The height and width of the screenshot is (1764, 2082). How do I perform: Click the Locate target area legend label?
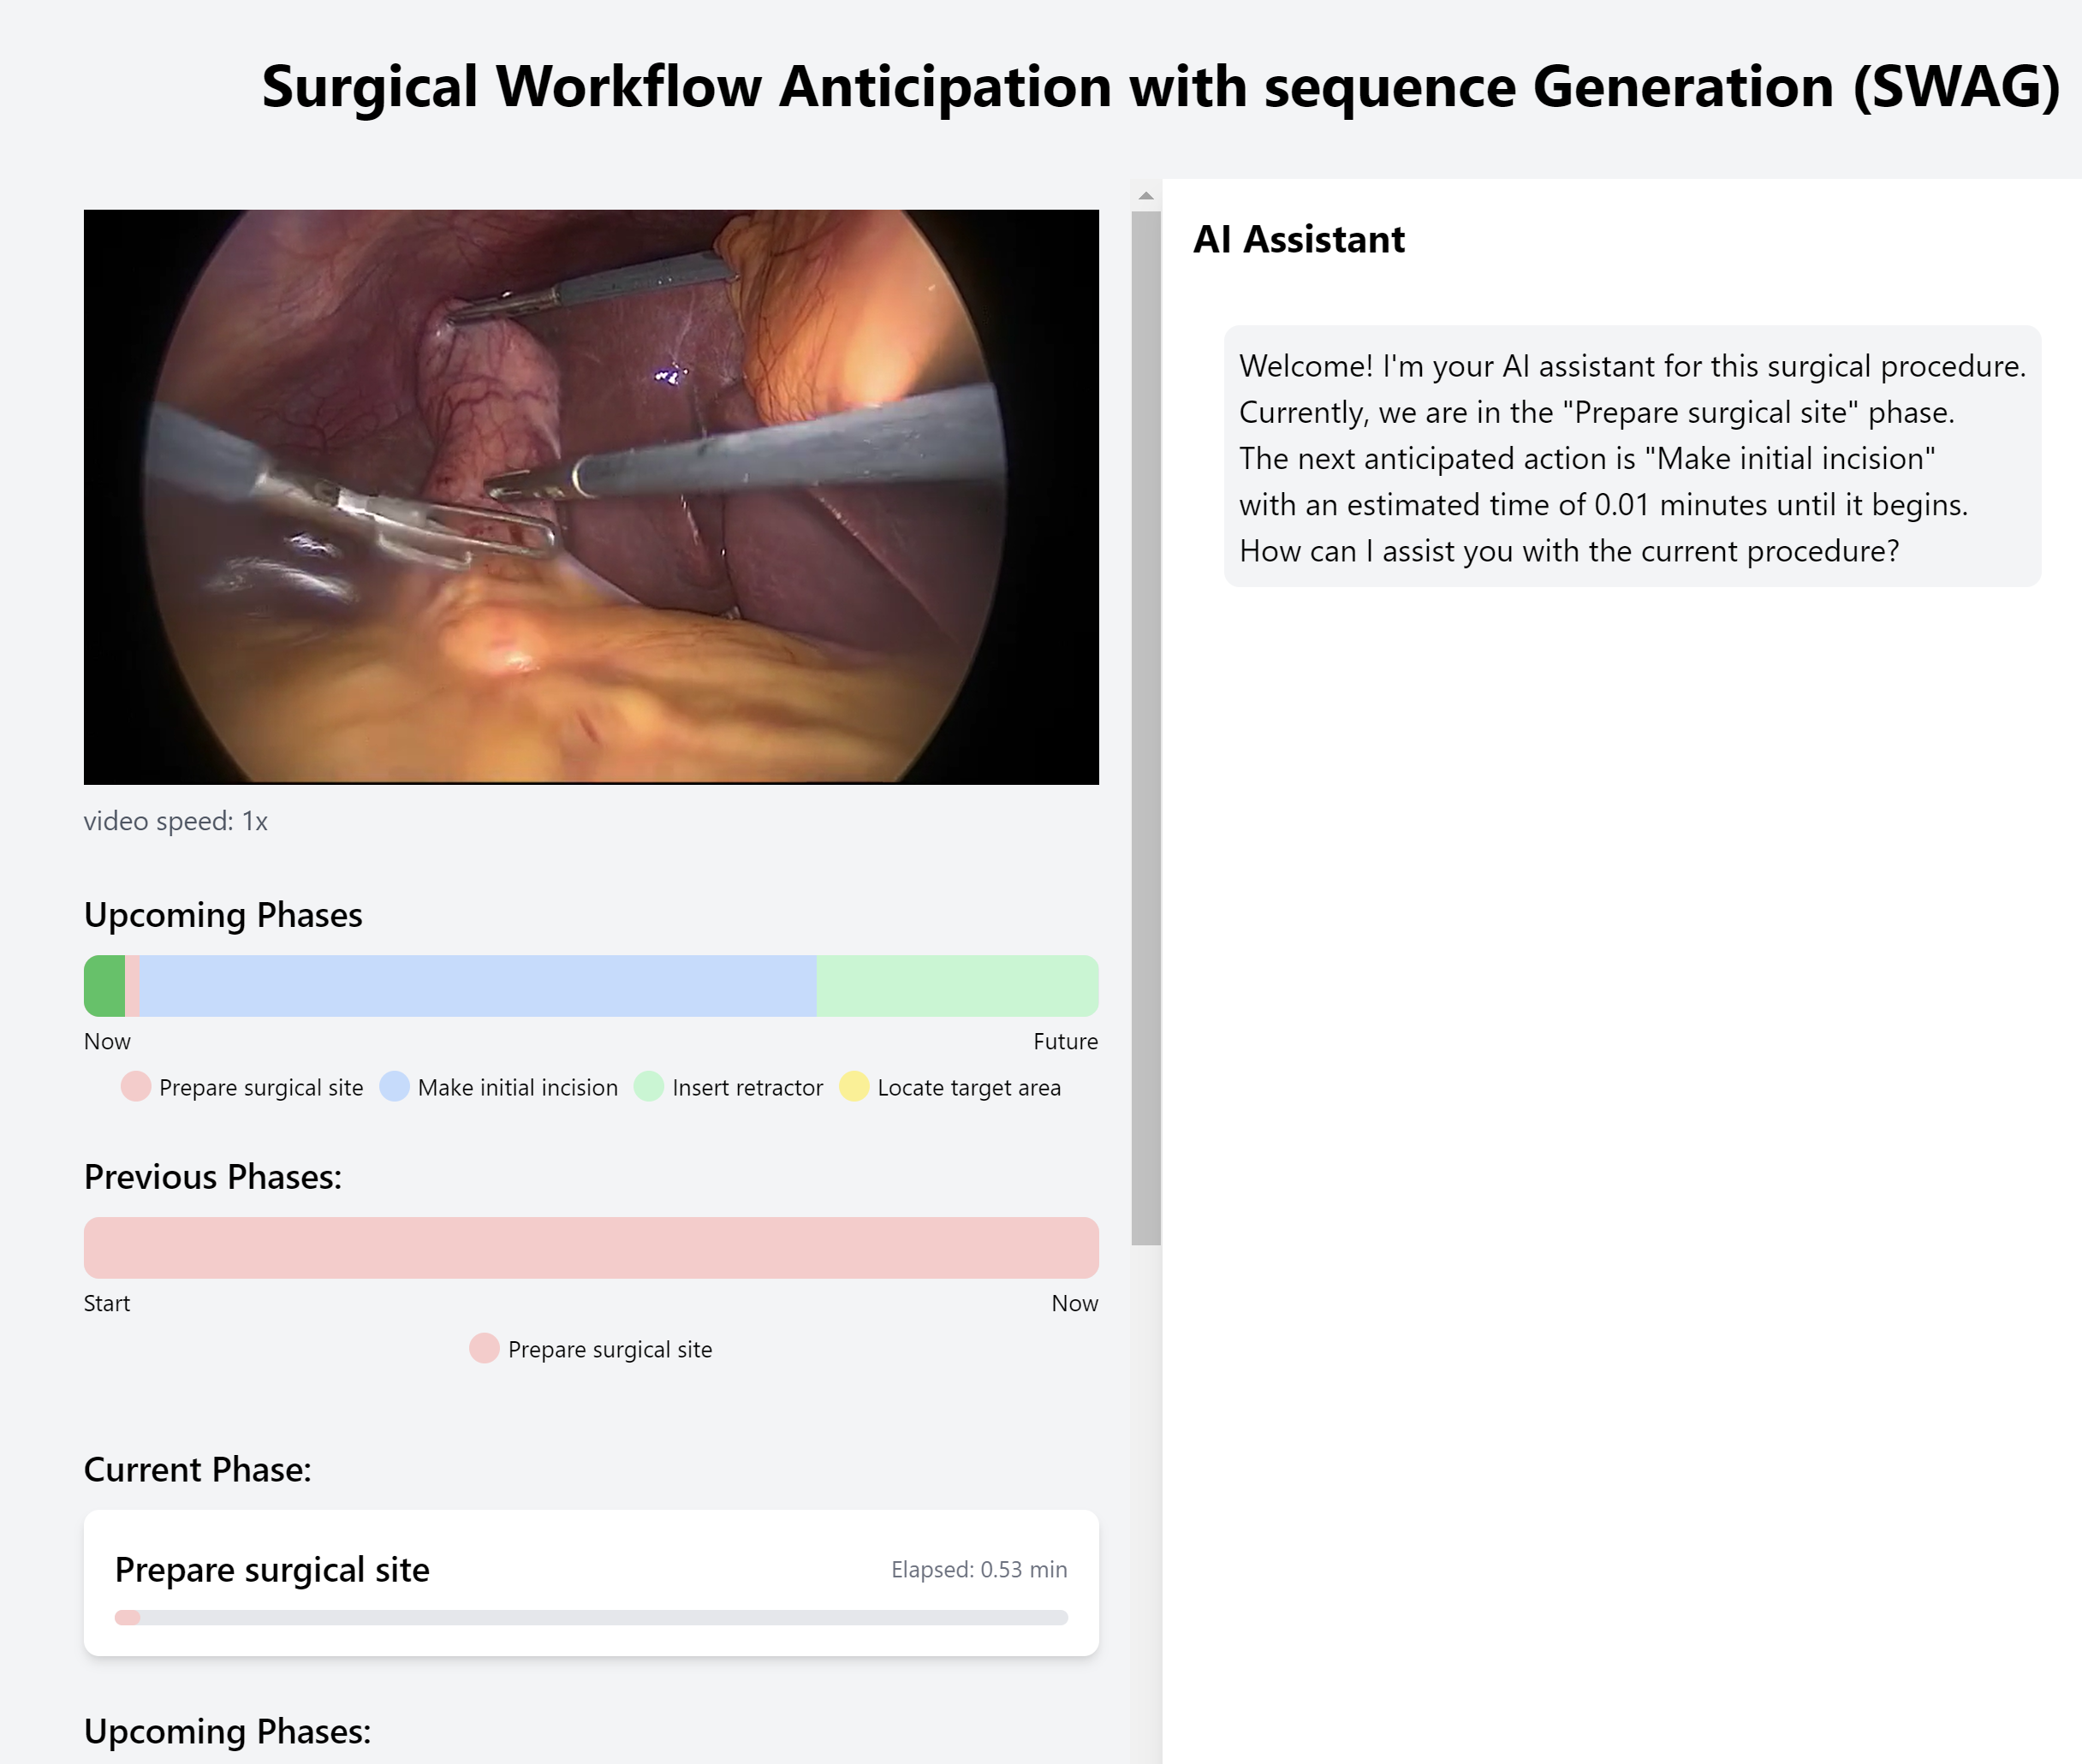click(x=969, y=1087)
